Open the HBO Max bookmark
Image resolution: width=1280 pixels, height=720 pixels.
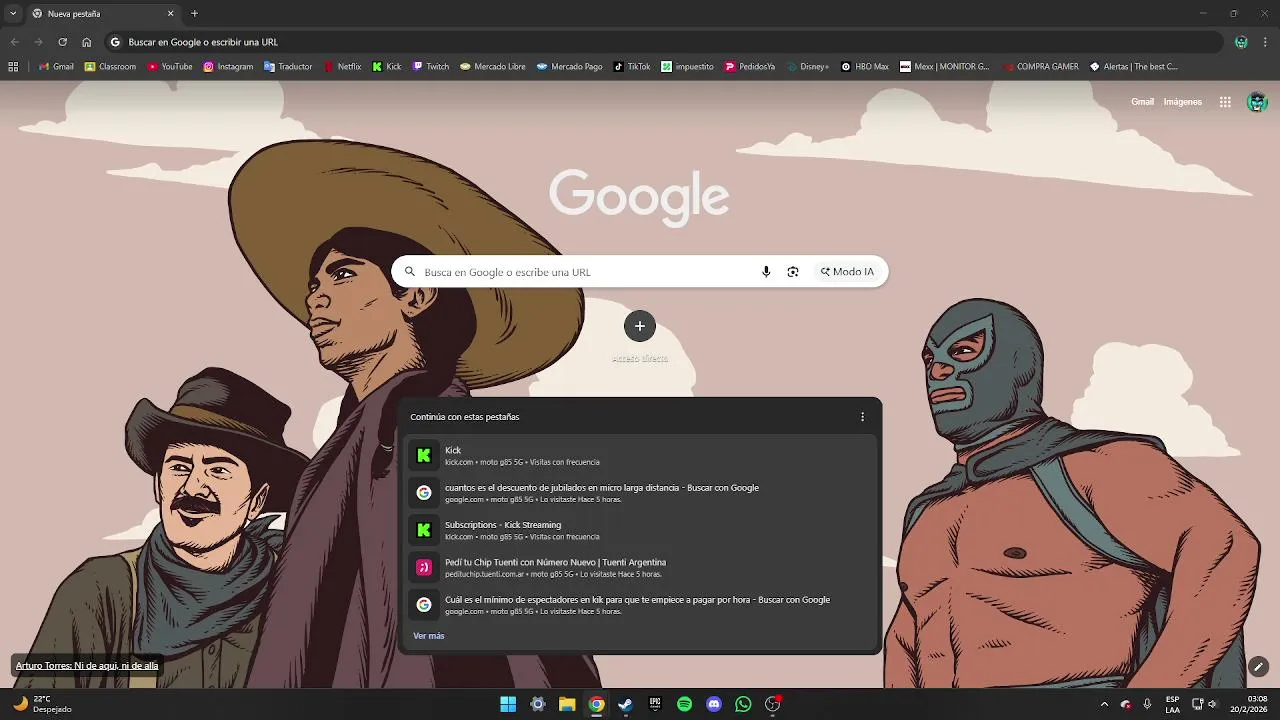coord(865,67)
